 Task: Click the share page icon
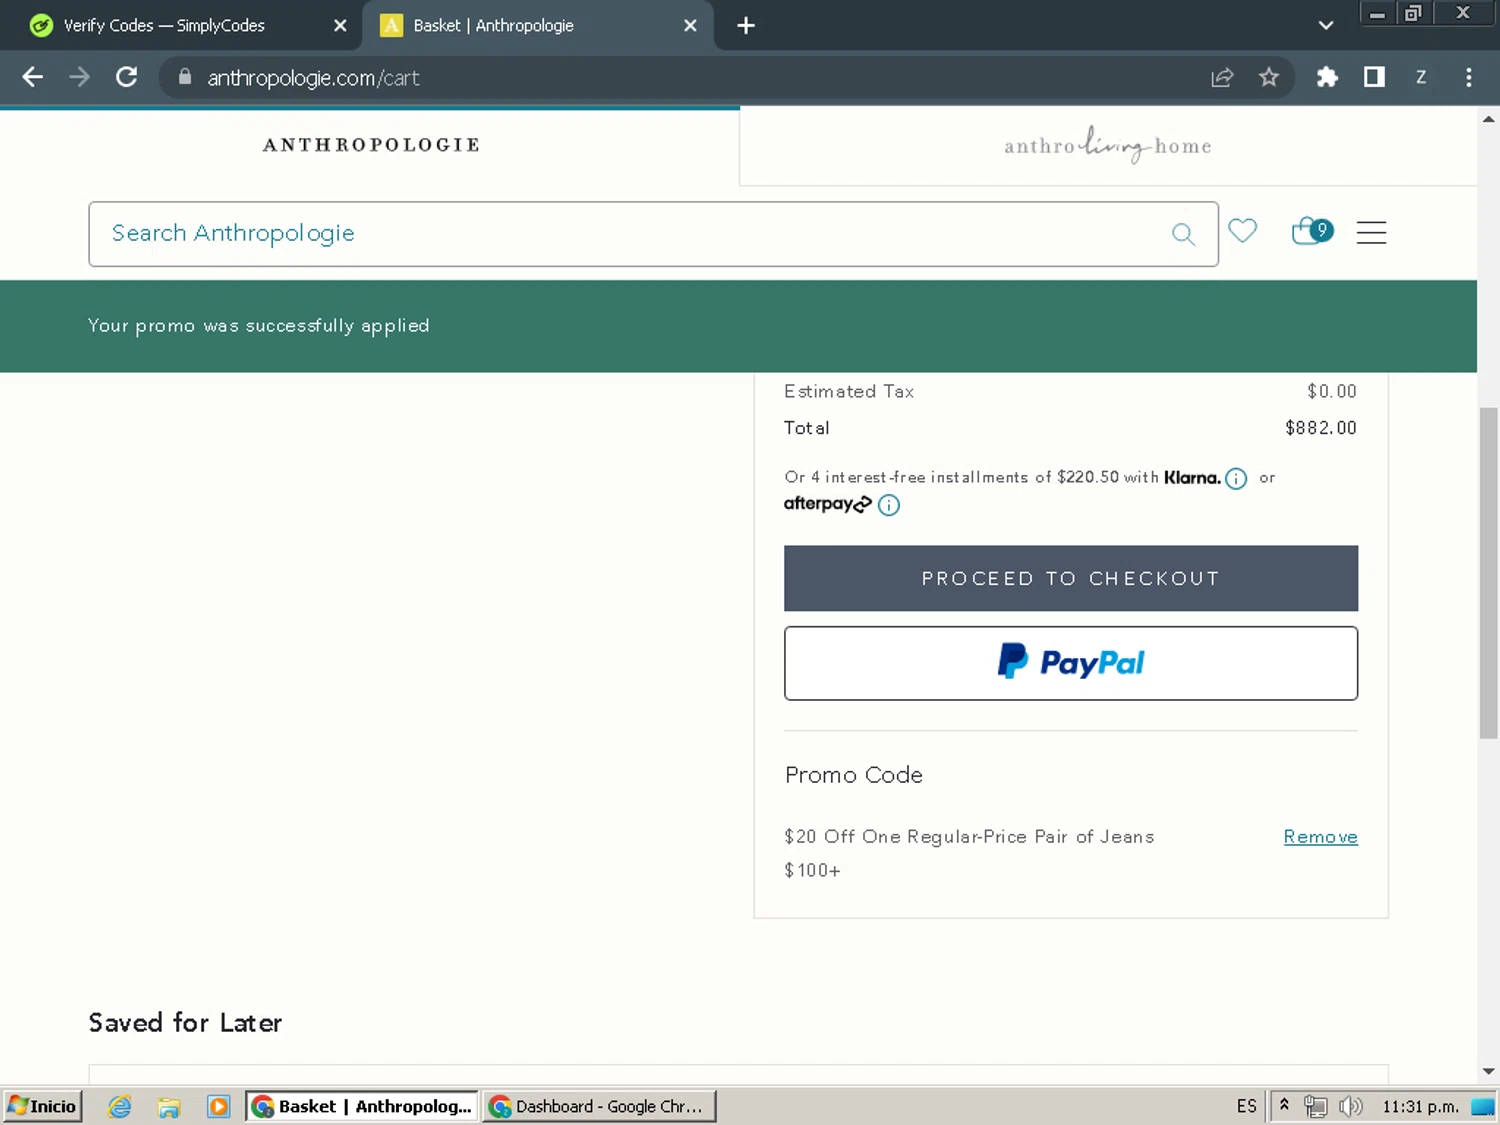pos(1222,77)
